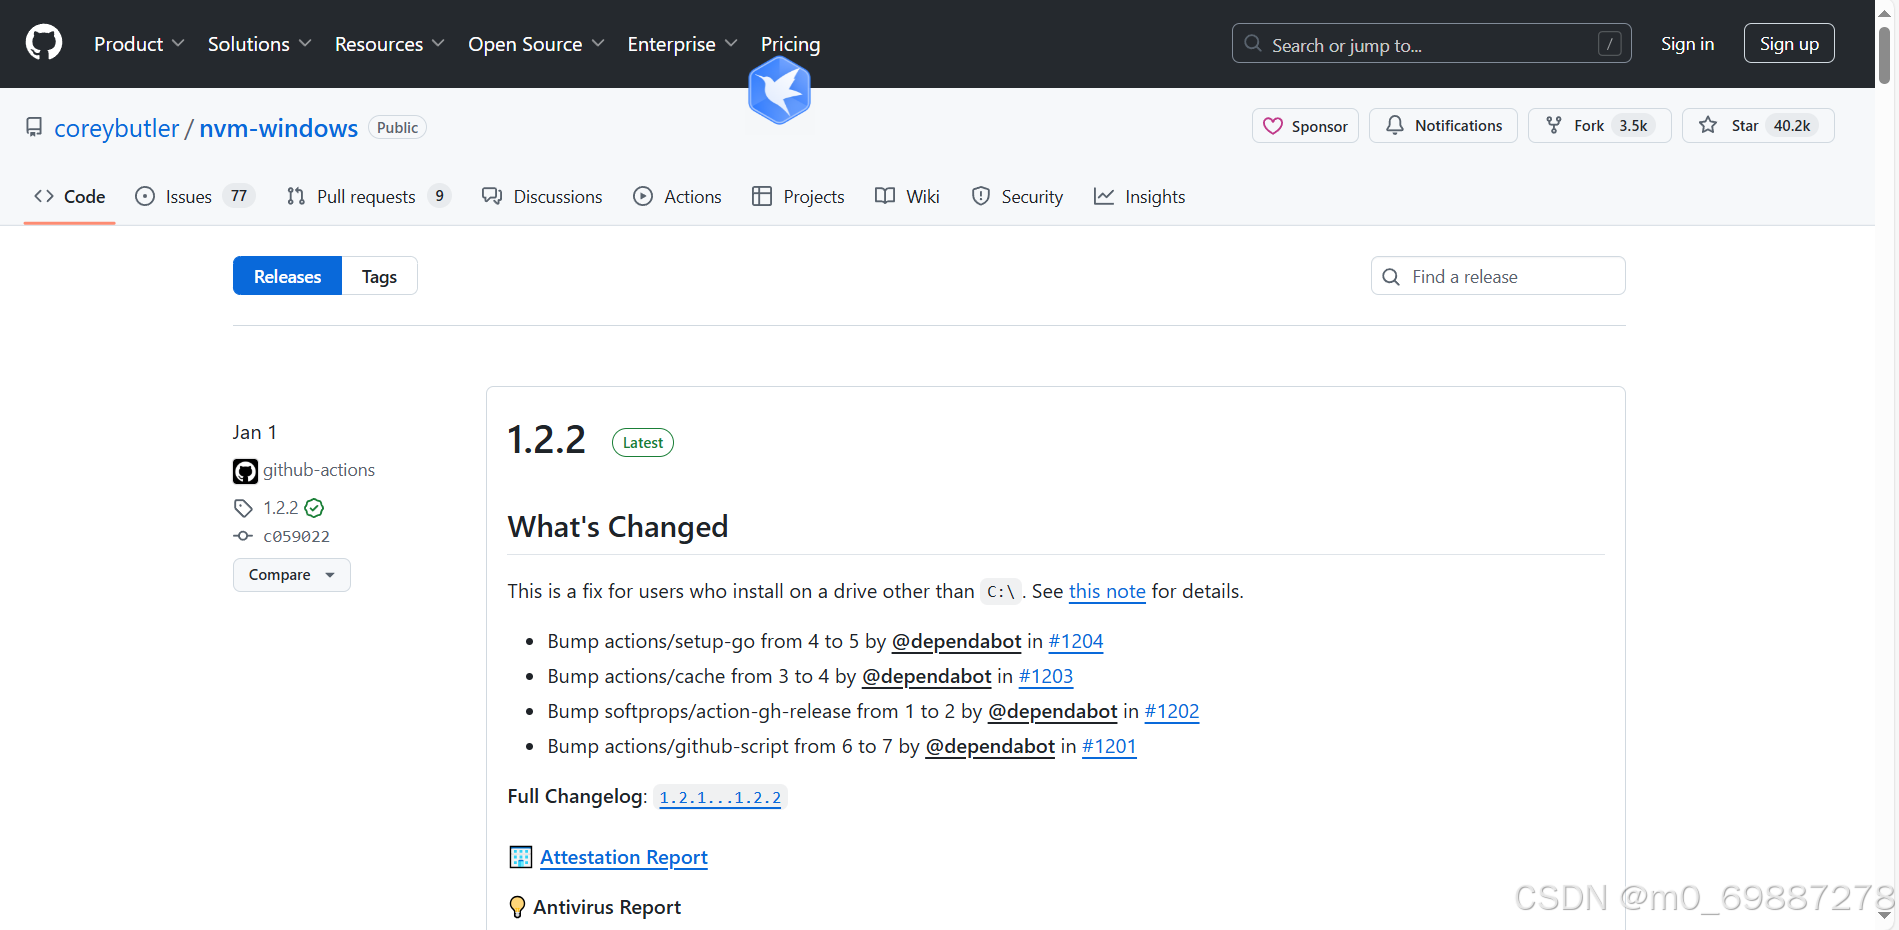
Task: Click the Search or jump to field
Action: pyautogui.click(x=1431, y=43)
